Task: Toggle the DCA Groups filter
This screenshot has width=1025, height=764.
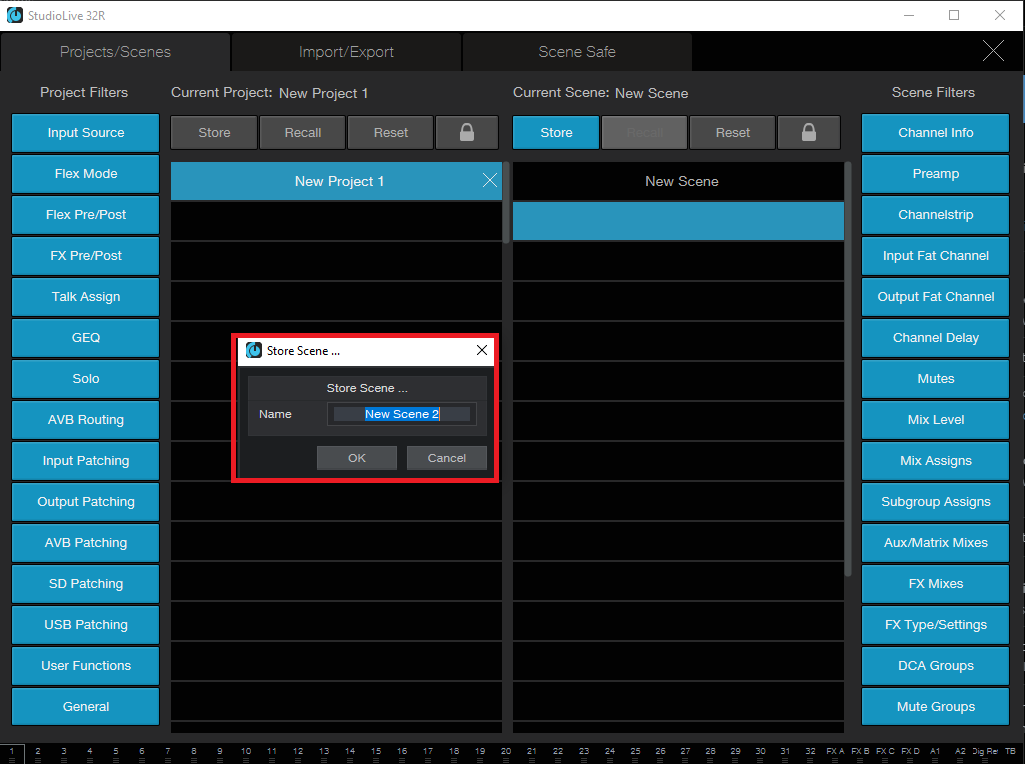Action: tap(935, 666)
